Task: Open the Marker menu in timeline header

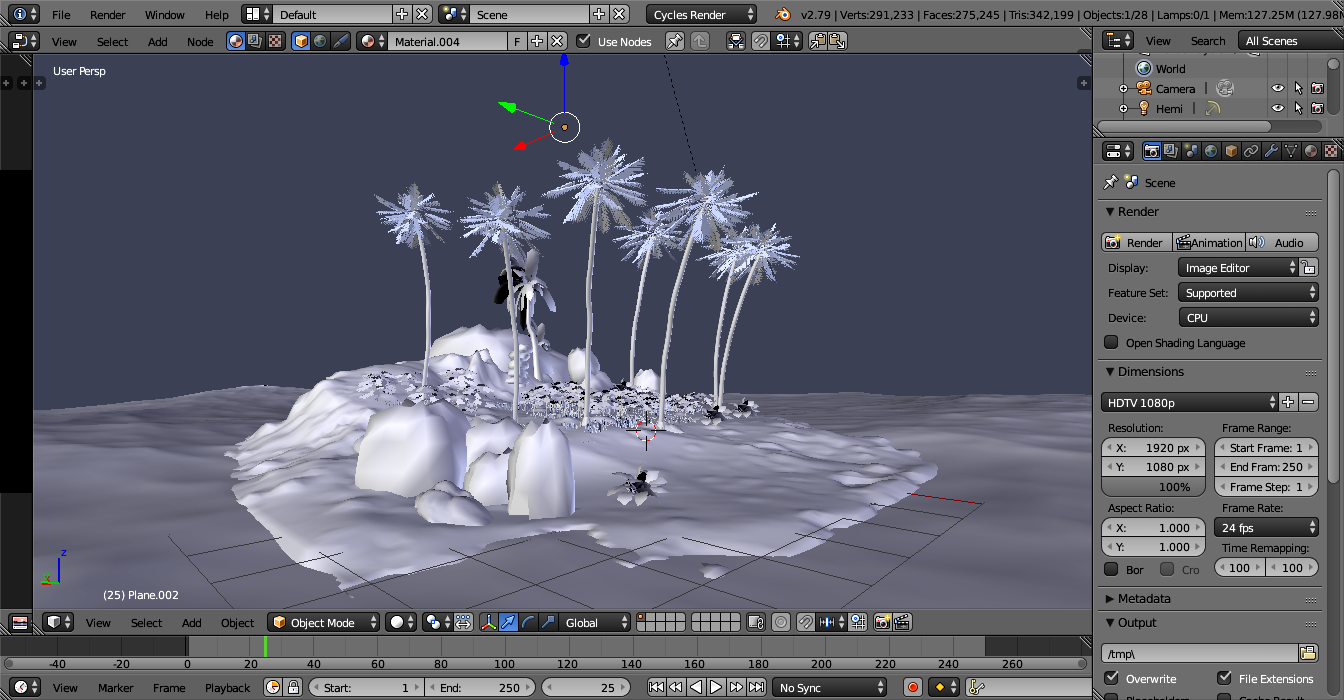Action: (x=116, y=688)
